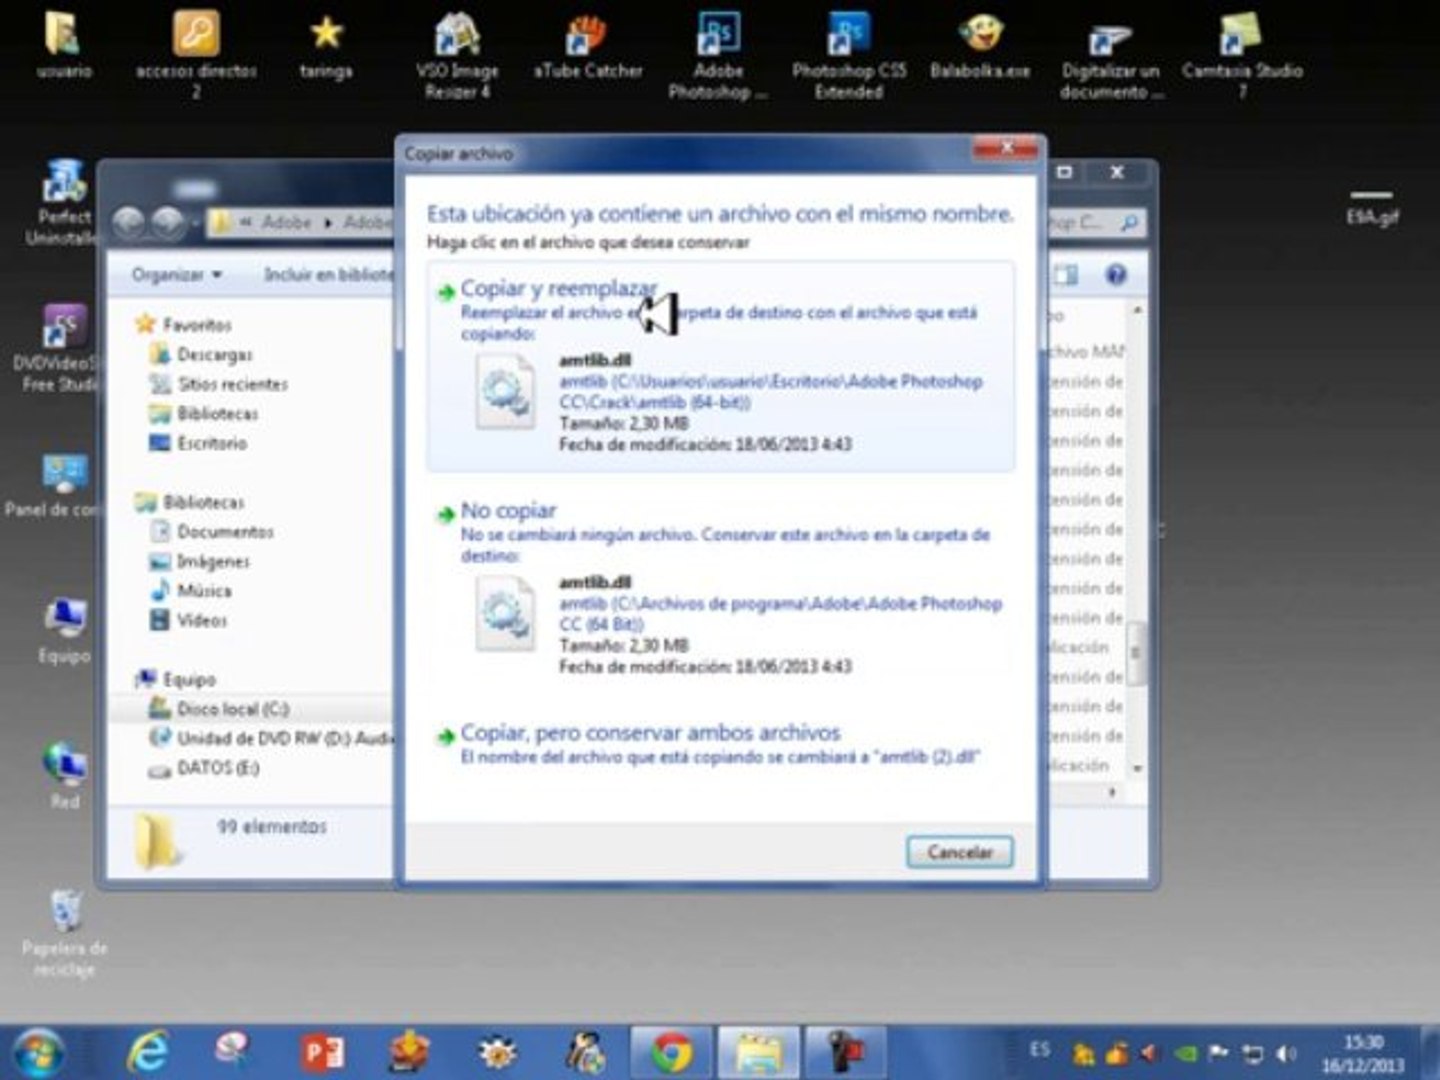Open Google Chrome from taskbar
This screenshot has width=1440, height=1080.
pos(671,1052)
